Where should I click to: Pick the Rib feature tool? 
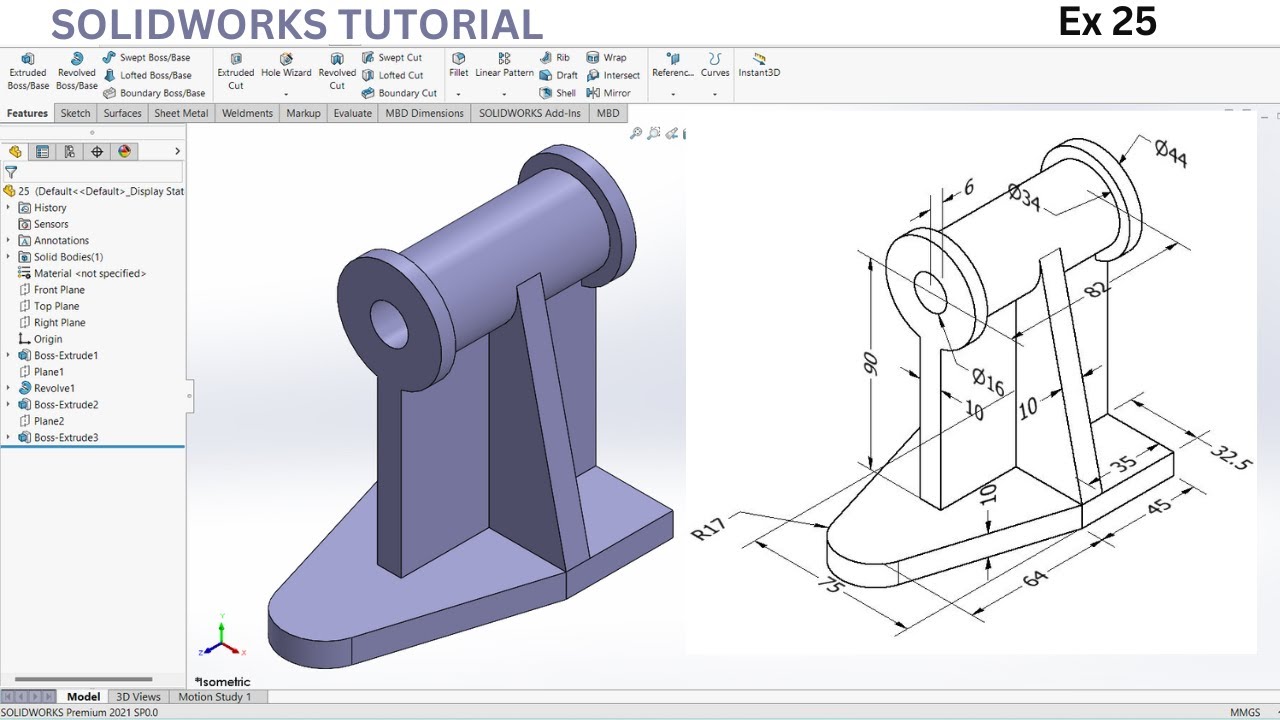click(555, 58)
